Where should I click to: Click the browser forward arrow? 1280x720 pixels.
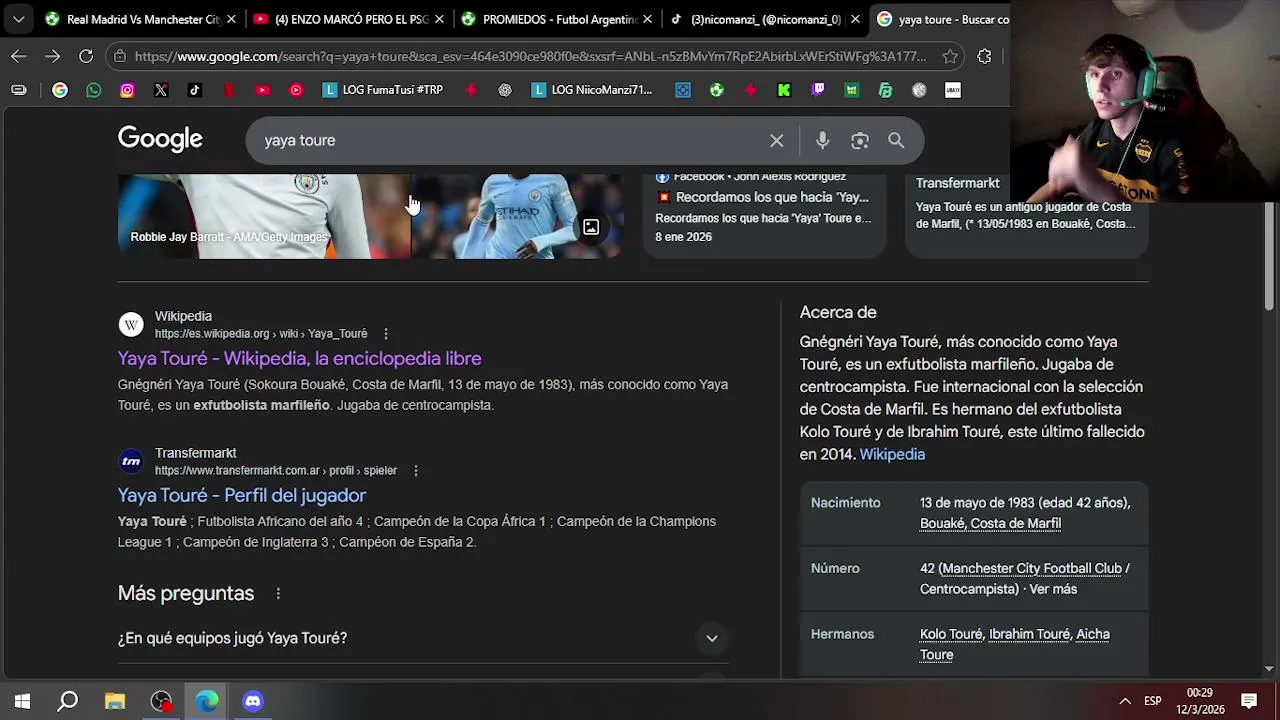click(52, 56)
